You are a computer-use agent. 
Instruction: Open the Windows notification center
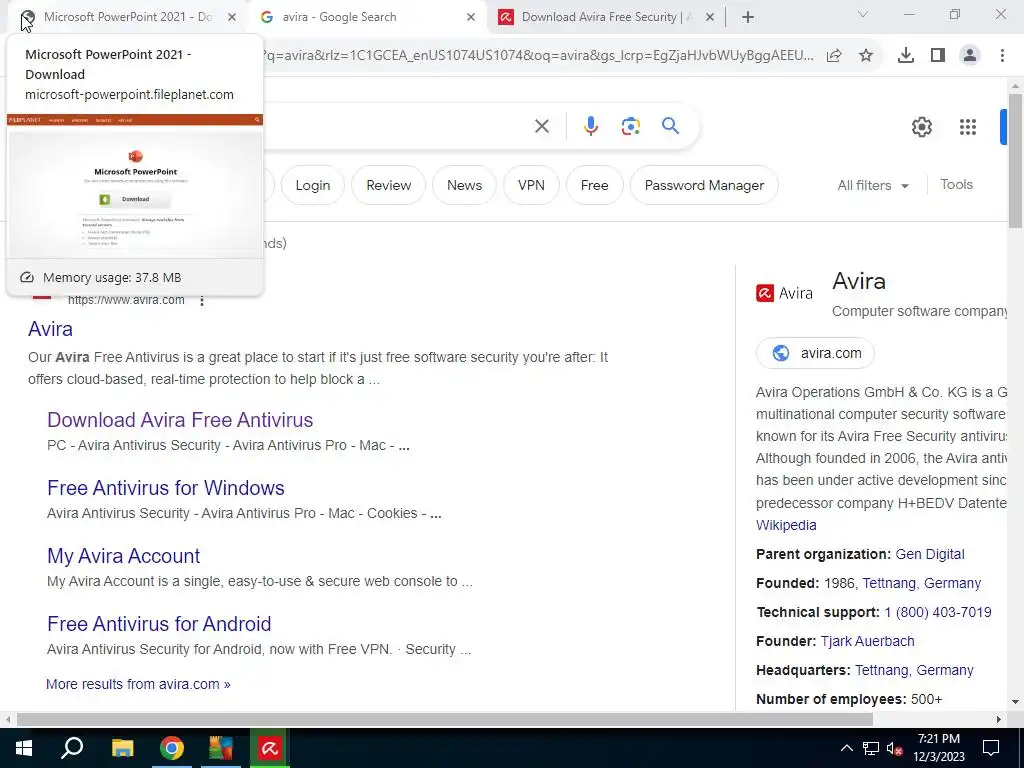(991, 748)
